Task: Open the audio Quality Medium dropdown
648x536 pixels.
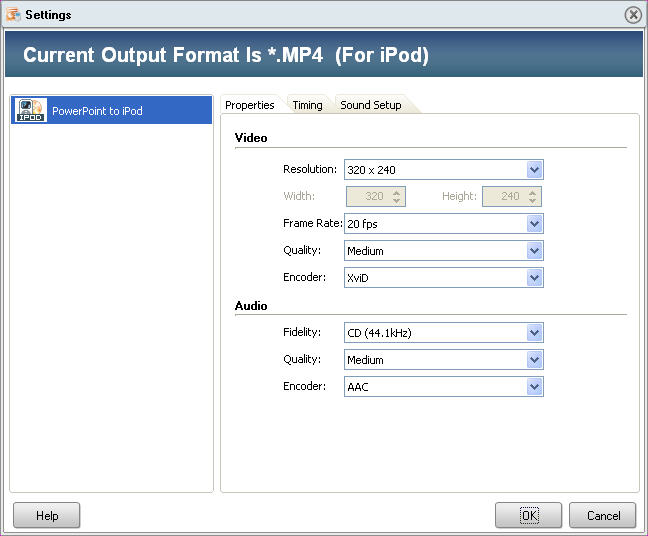Action: coord(443,360)
